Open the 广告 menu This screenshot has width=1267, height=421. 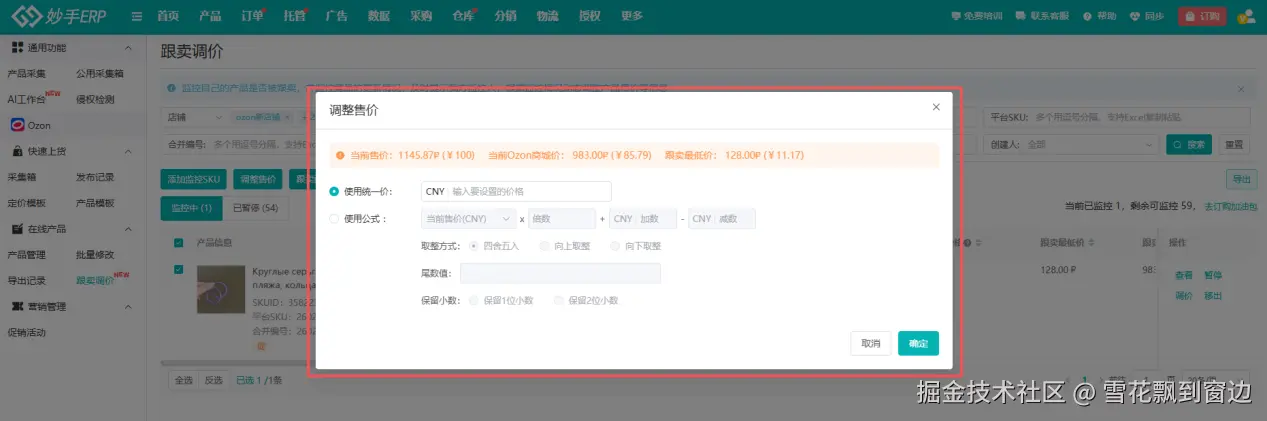pos(337,16)
